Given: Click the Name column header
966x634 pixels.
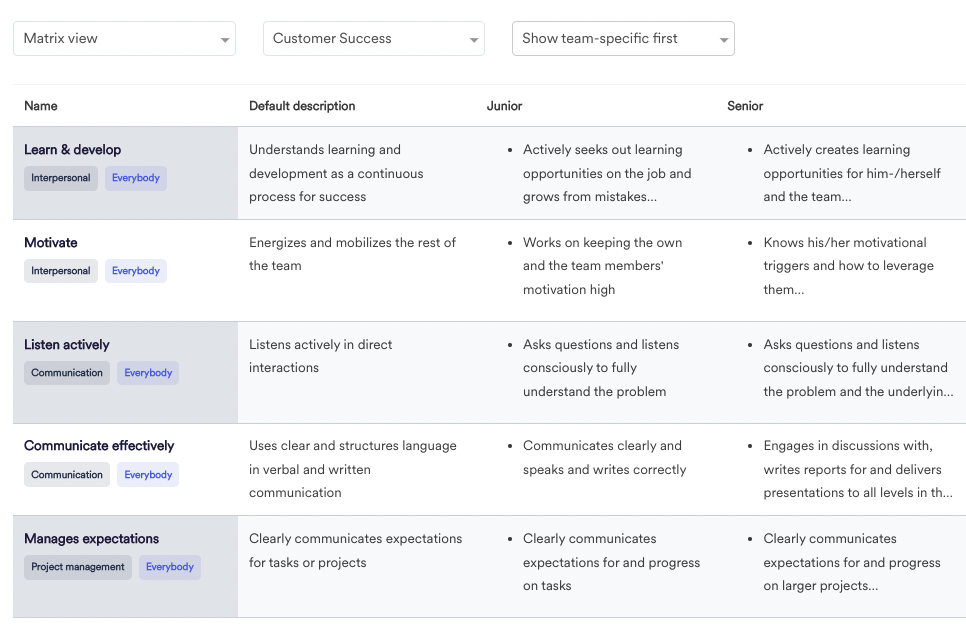Looking at the screenshot, I should click(41, 106).
